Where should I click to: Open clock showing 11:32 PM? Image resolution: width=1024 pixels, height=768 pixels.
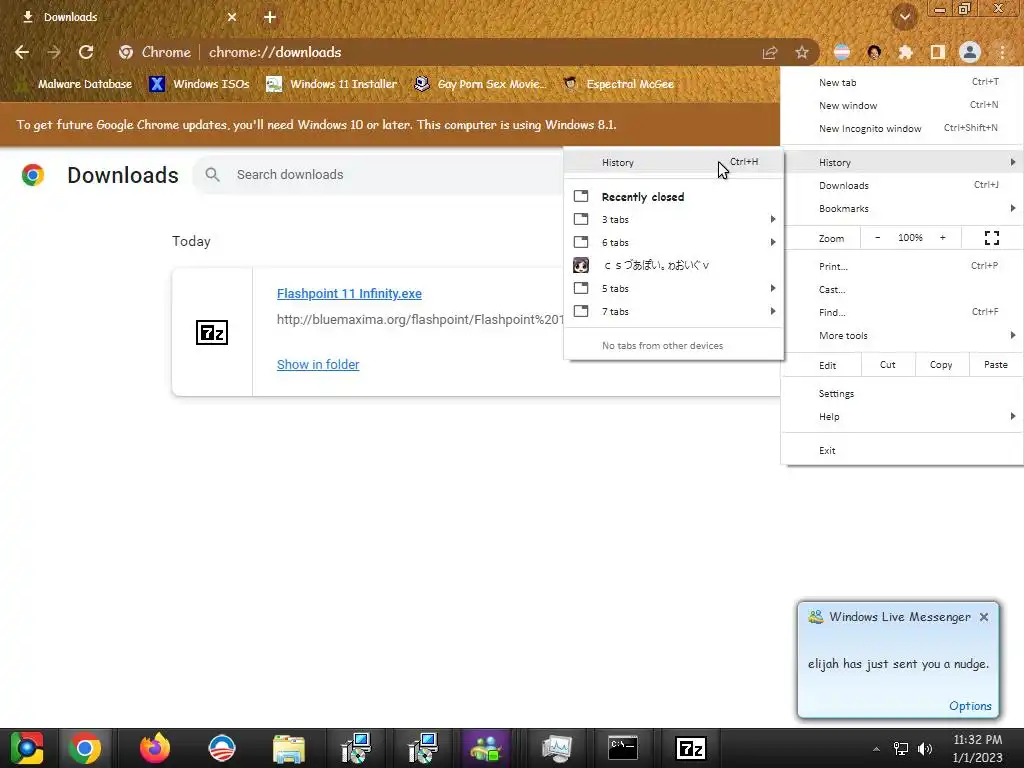tap(977, 748)
